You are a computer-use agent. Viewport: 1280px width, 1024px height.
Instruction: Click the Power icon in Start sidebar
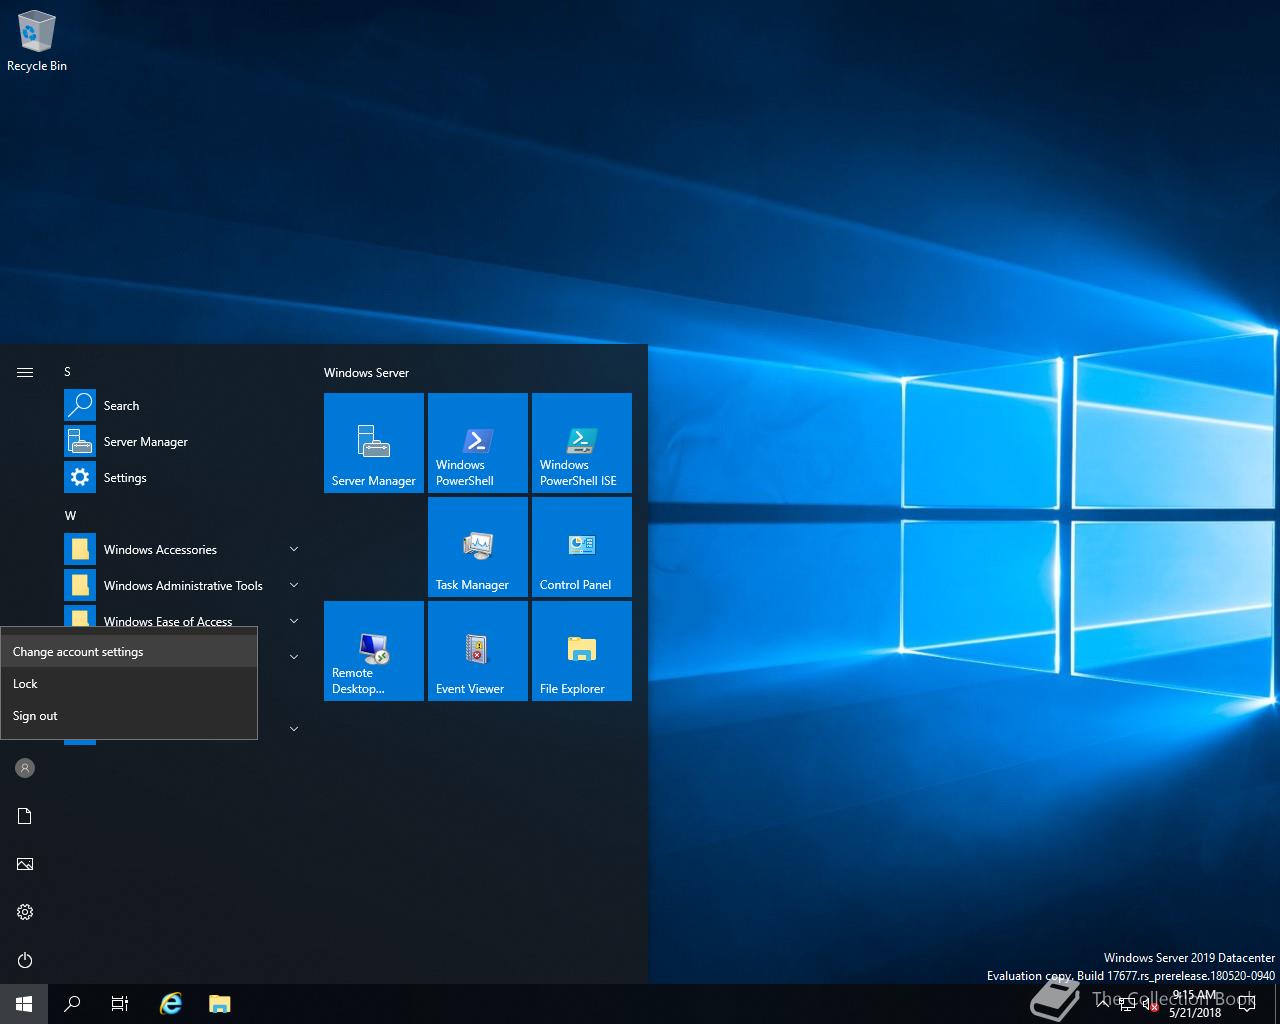coord(25,960)
